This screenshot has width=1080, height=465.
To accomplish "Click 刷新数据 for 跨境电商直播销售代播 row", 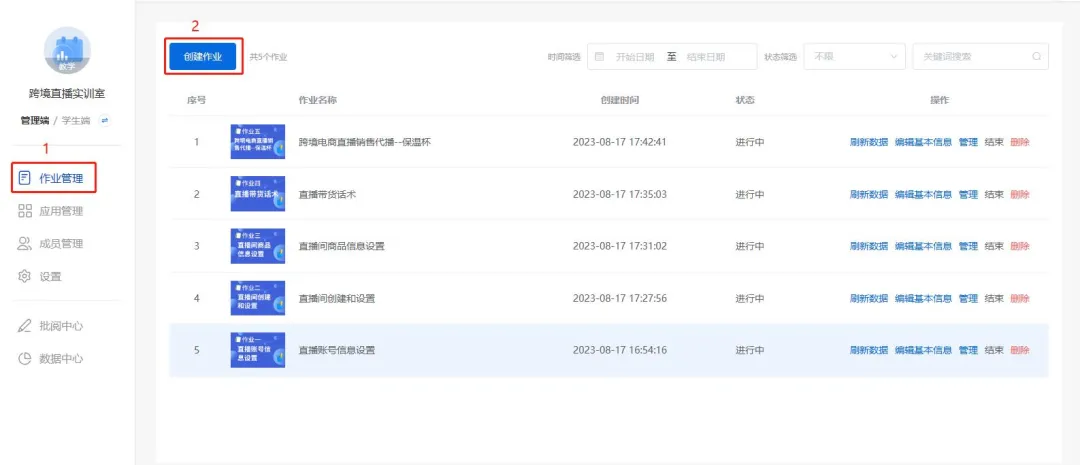I will click(869, 142).
